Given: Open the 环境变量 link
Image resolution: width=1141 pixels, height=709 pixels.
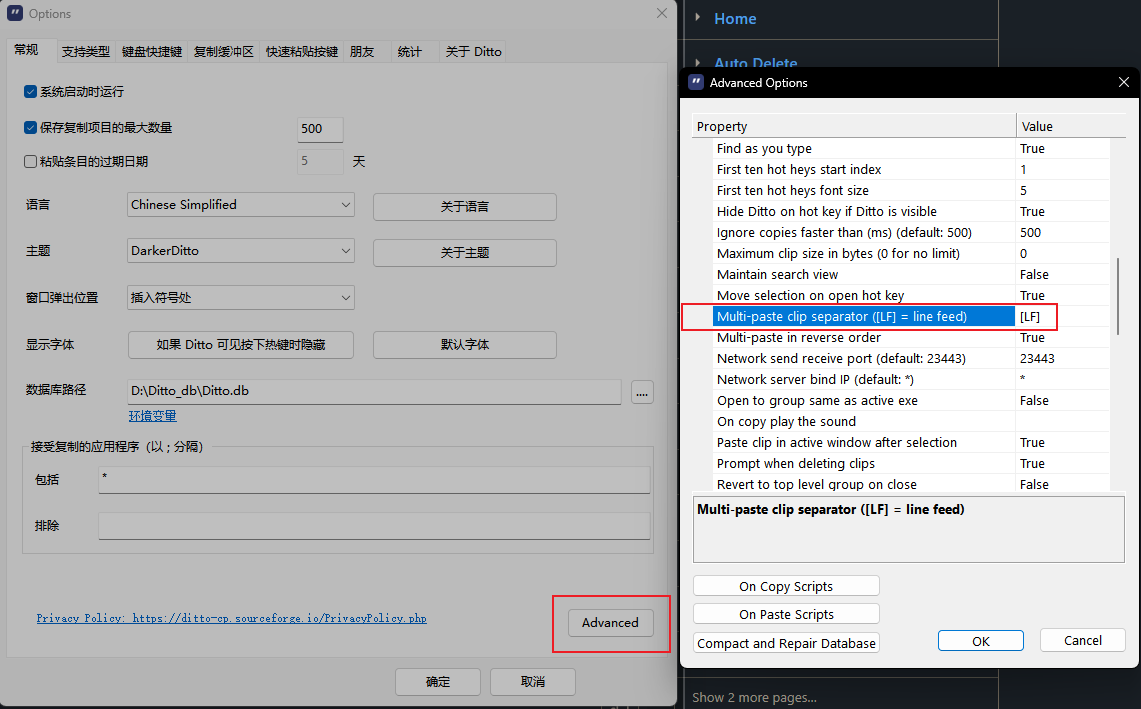Looking at the screenshot, I should 152,416.
